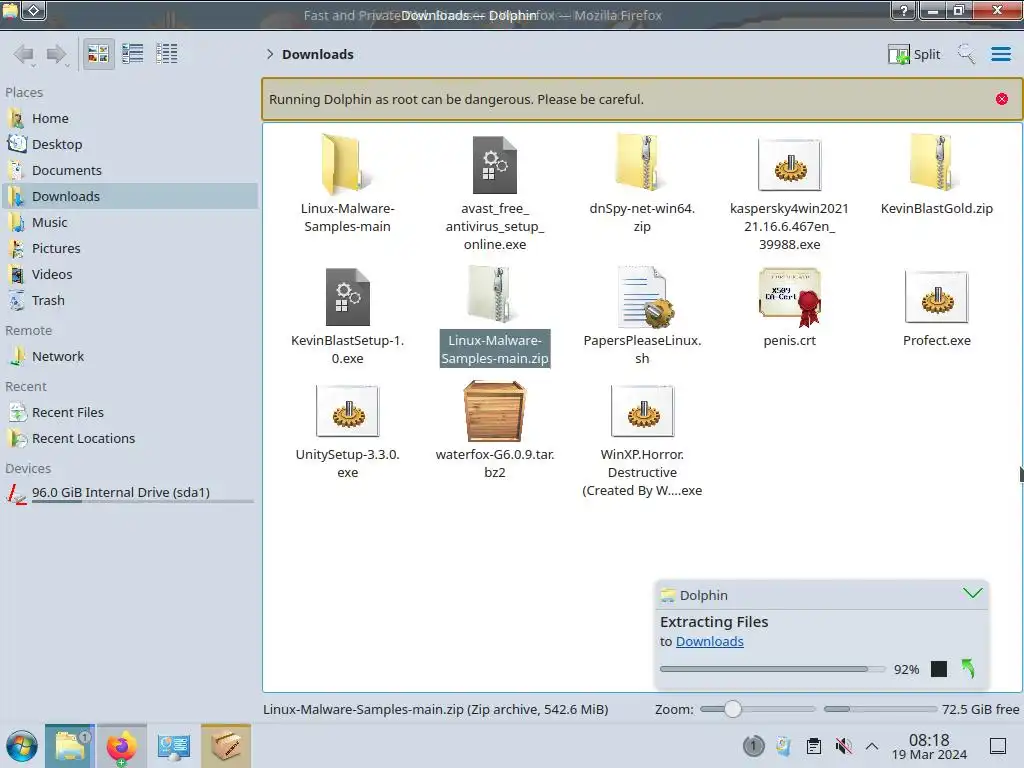Select WinXP.Horror.Destructive exe icon
Image resolution: width=1024 pixels, height=768 pixels.
(x=642, y=411)
